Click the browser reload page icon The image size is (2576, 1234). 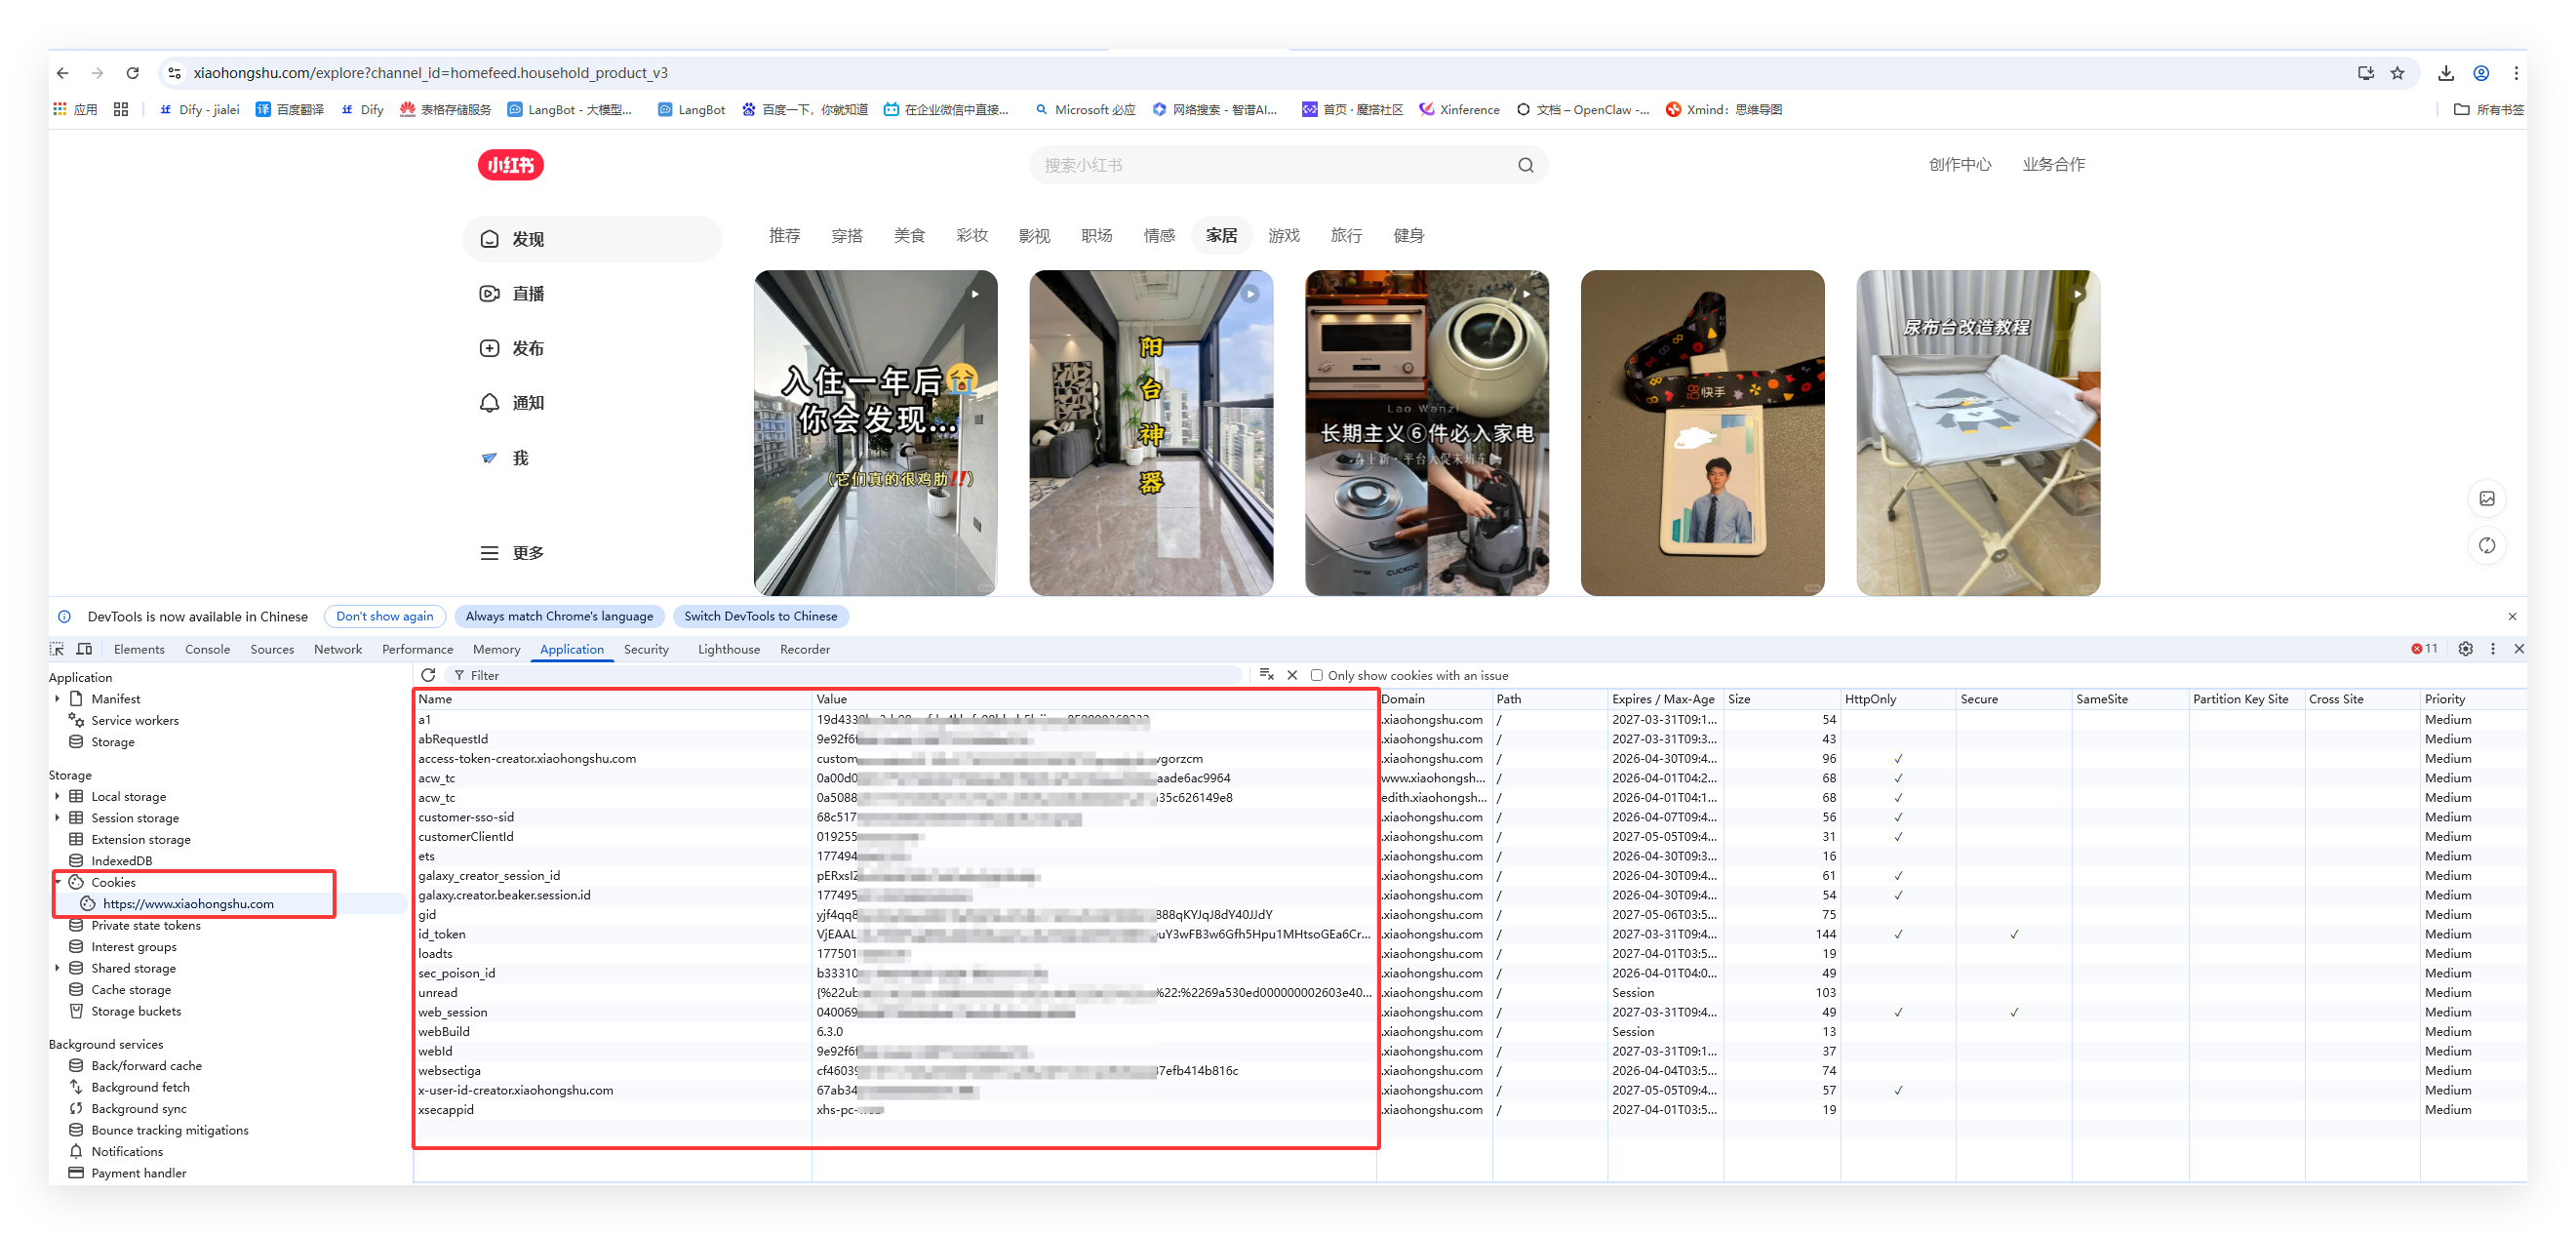132,73
